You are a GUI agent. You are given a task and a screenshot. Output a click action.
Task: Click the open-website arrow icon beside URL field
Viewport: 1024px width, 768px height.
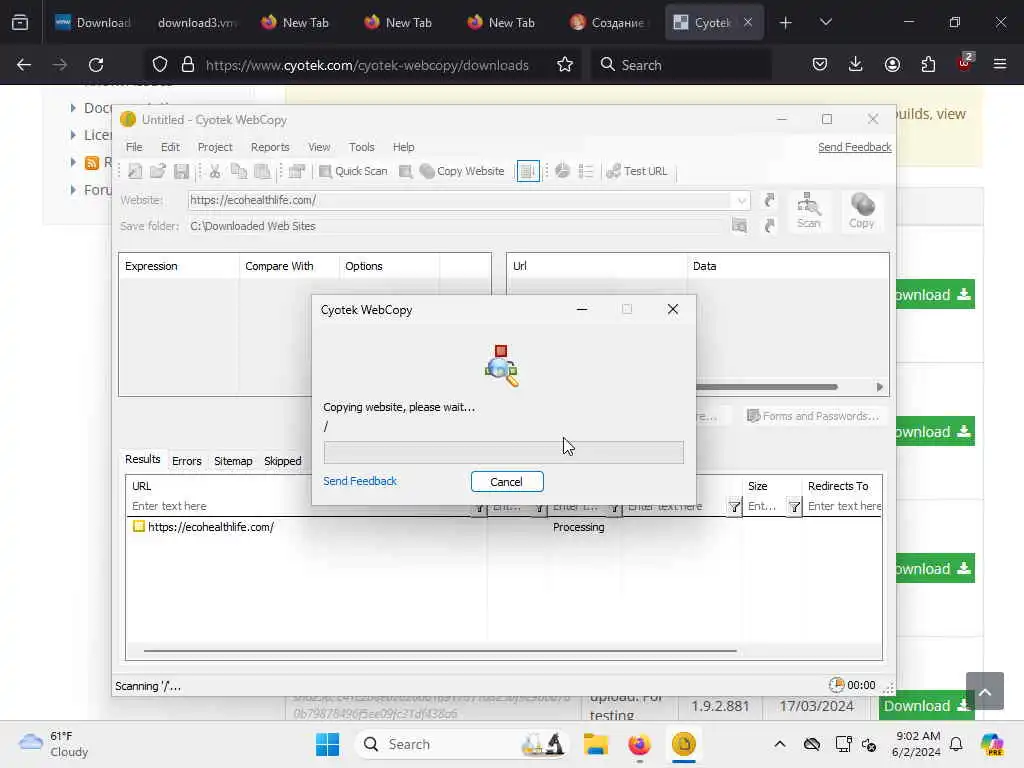[769, 200]
